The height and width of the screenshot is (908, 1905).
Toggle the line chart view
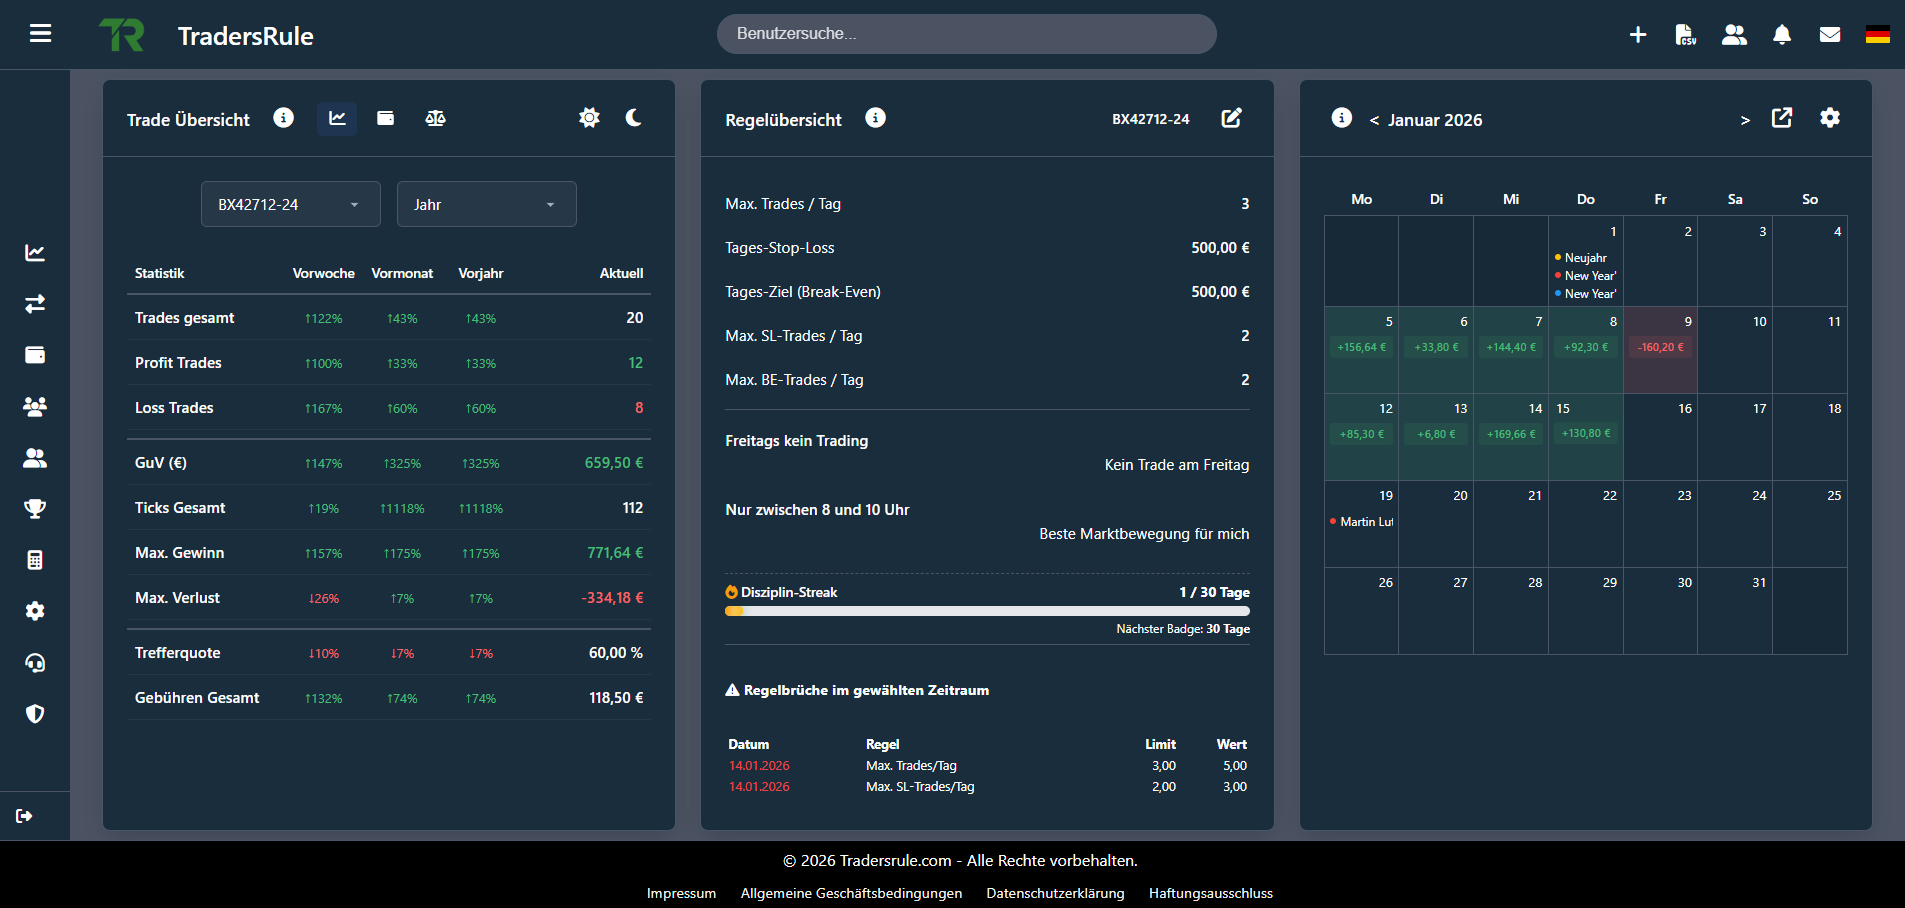click(337, 118)
